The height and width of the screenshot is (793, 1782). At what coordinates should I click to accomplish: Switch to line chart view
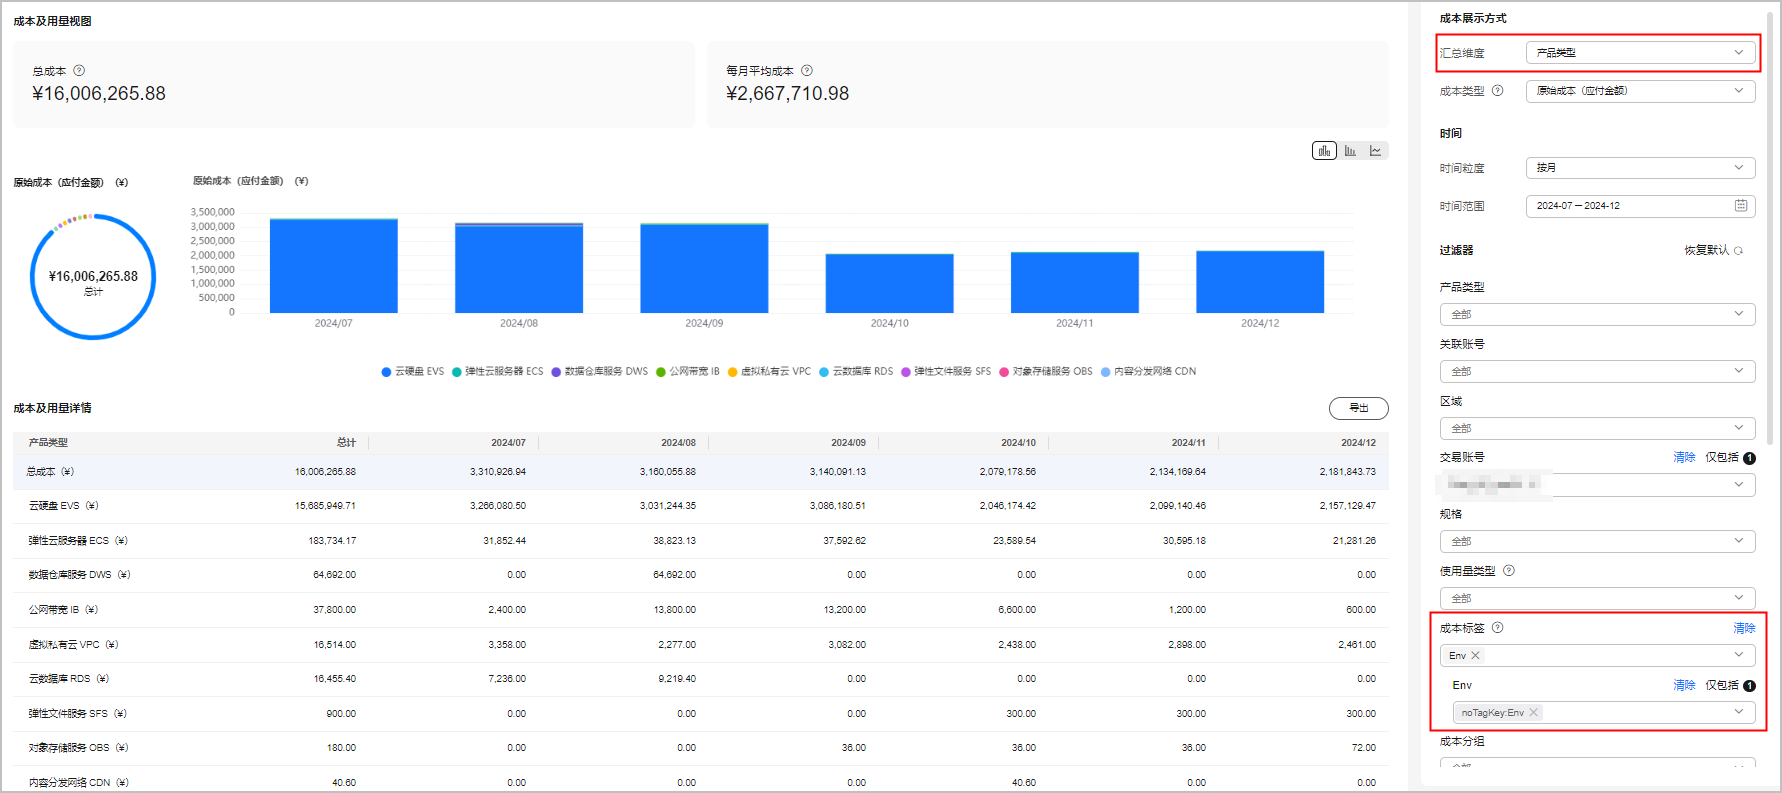[x=1376, y=151]
